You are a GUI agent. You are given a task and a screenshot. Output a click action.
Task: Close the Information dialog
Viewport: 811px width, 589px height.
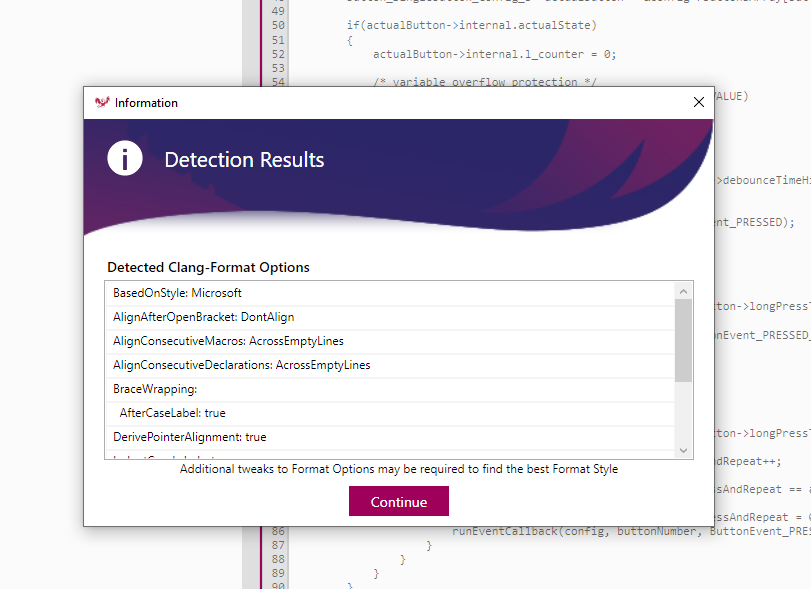click(x=699, y=102)
